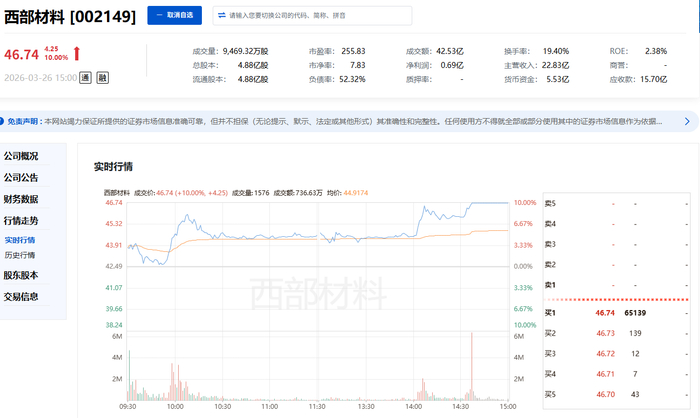
Task: Focus the company code search field
Action: tap(312, 16)
